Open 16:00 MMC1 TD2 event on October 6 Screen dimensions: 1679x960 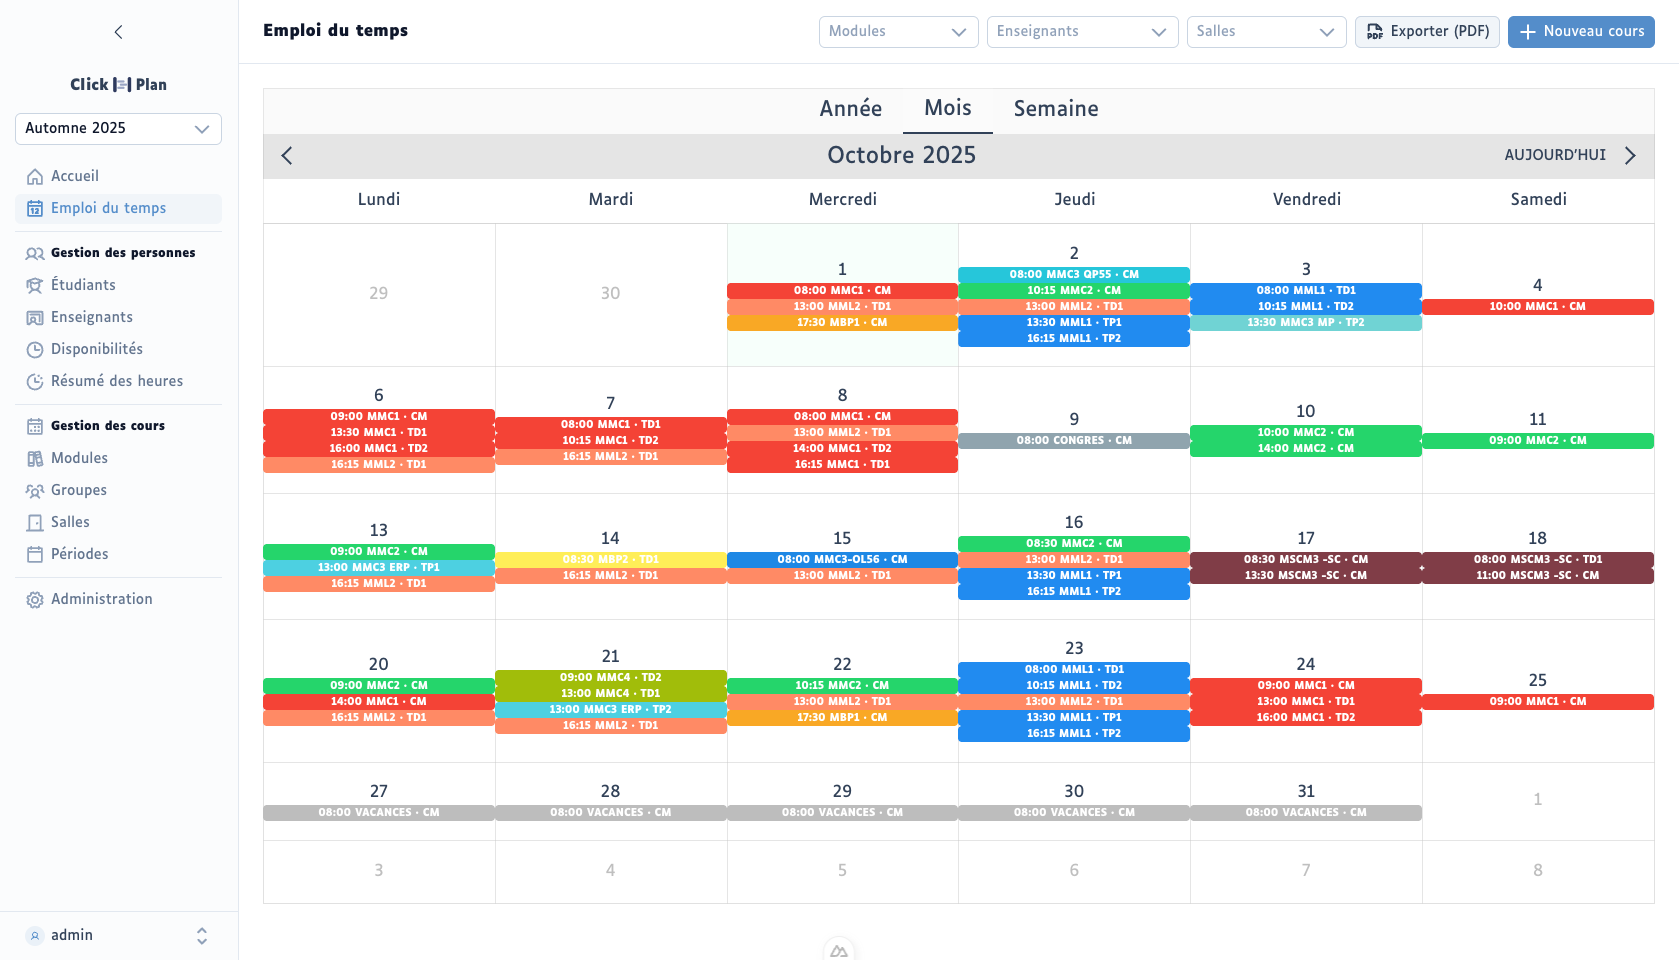click(379, 449)
